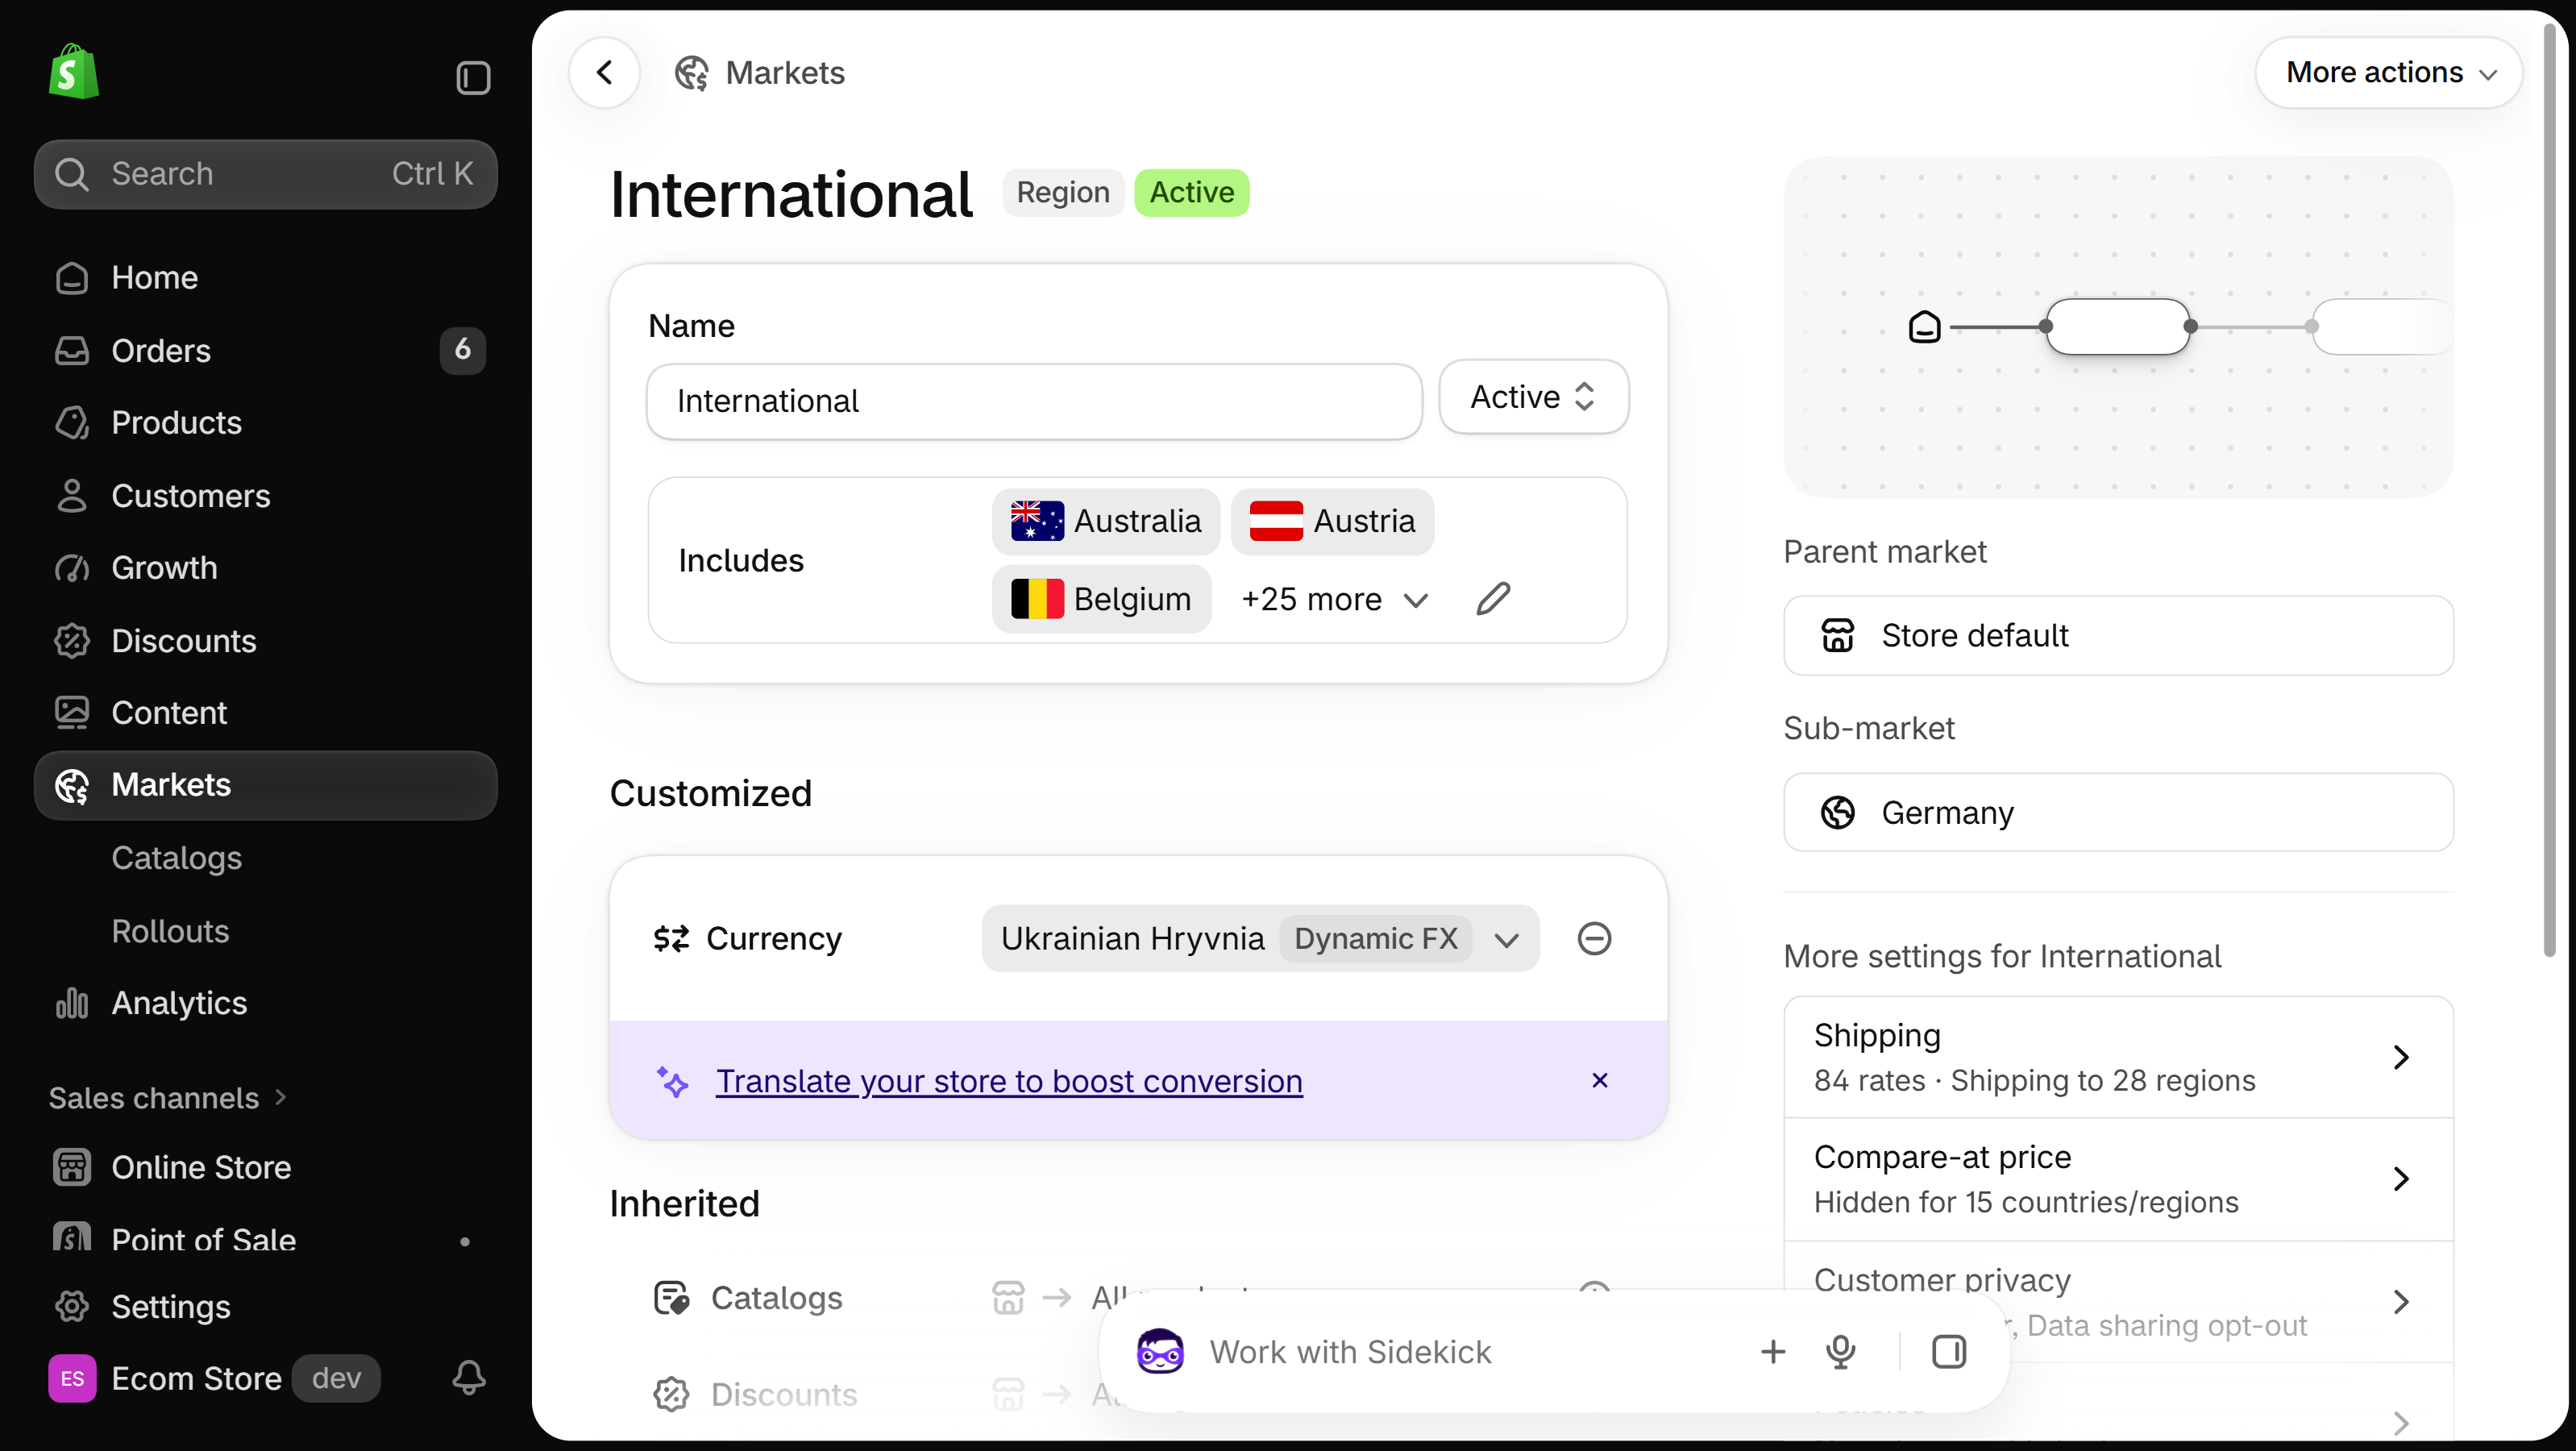Viewport: 2576px width, 1451px height.
Task: Click the Dynamic FX badge
Action: [x=1375, y=938]
